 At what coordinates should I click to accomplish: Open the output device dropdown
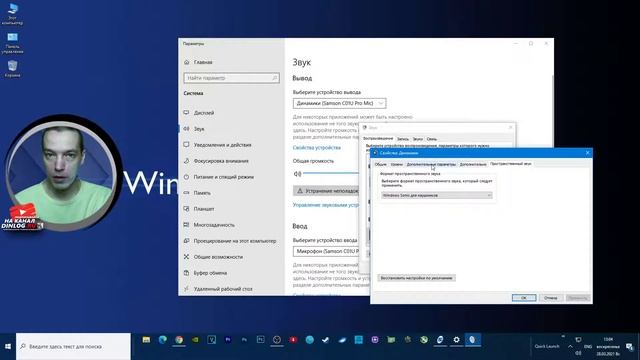tap(339, 103)
